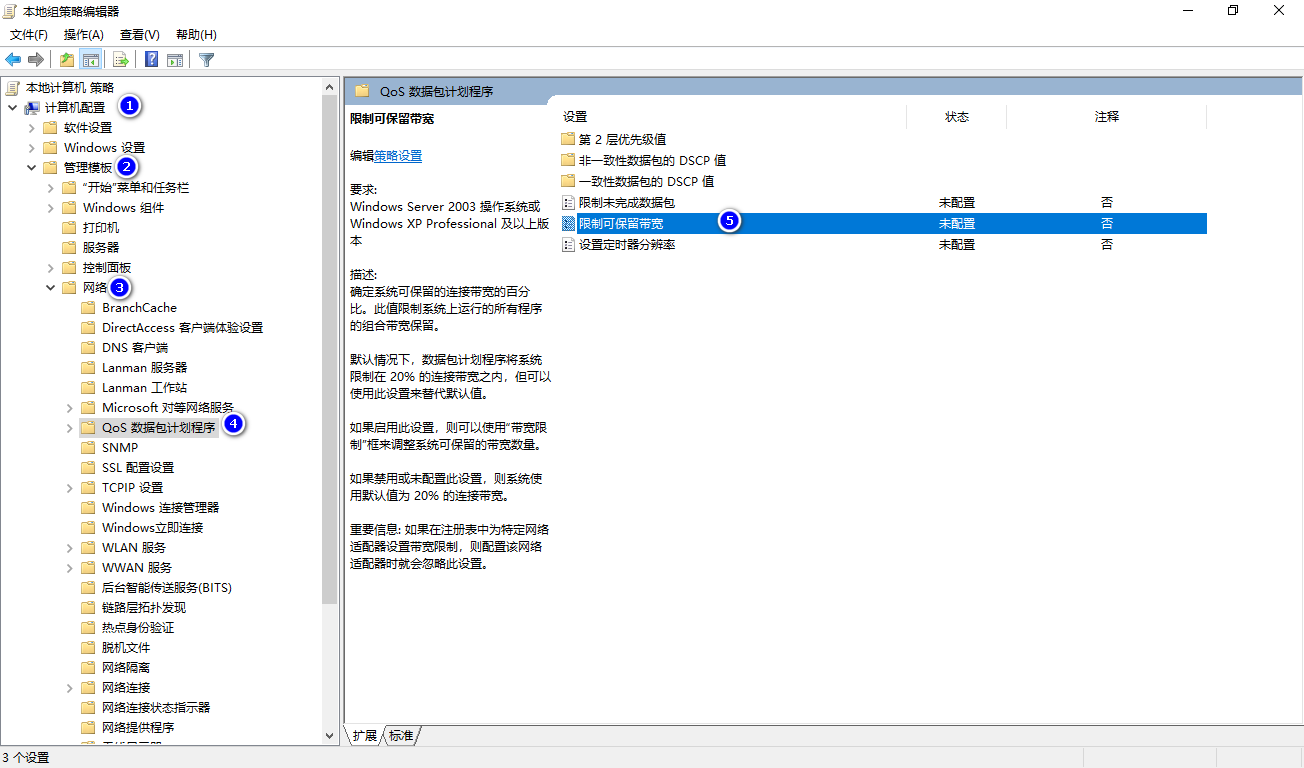Image resolution: width=1304 pixels, height=768 pixels.
Task: Click the tree pane scroll-up arrow
Action: point(330,87)
